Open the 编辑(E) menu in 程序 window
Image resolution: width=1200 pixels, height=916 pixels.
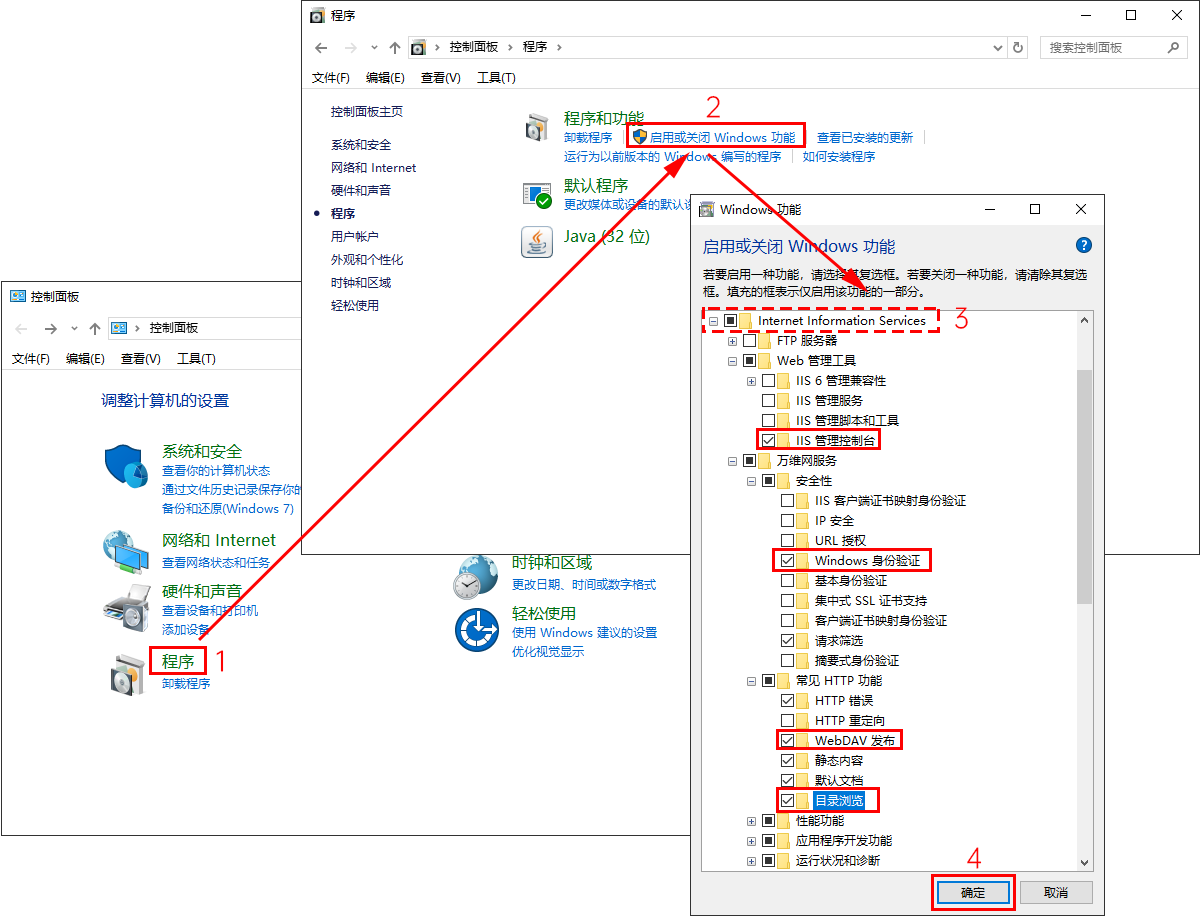385,78
